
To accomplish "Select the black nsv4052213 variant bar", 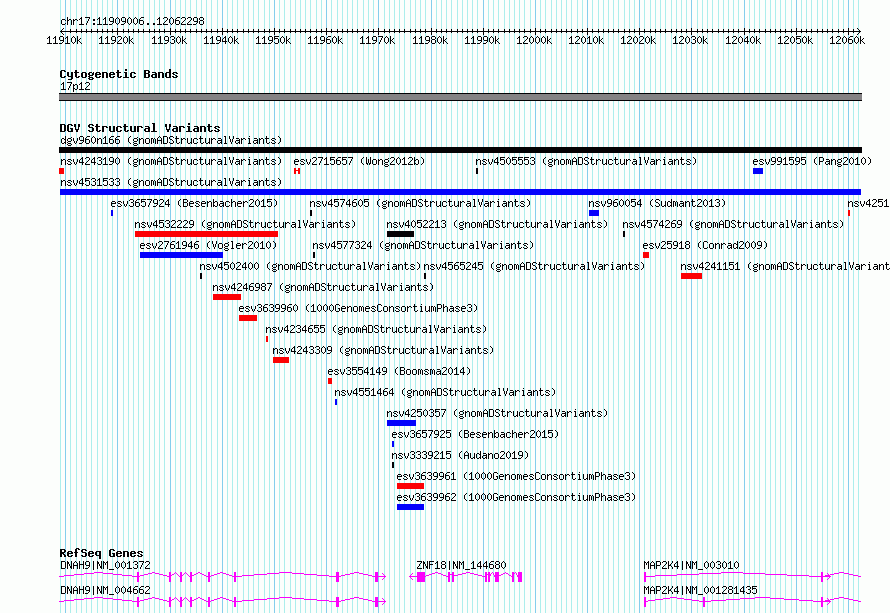I will 400,234.
